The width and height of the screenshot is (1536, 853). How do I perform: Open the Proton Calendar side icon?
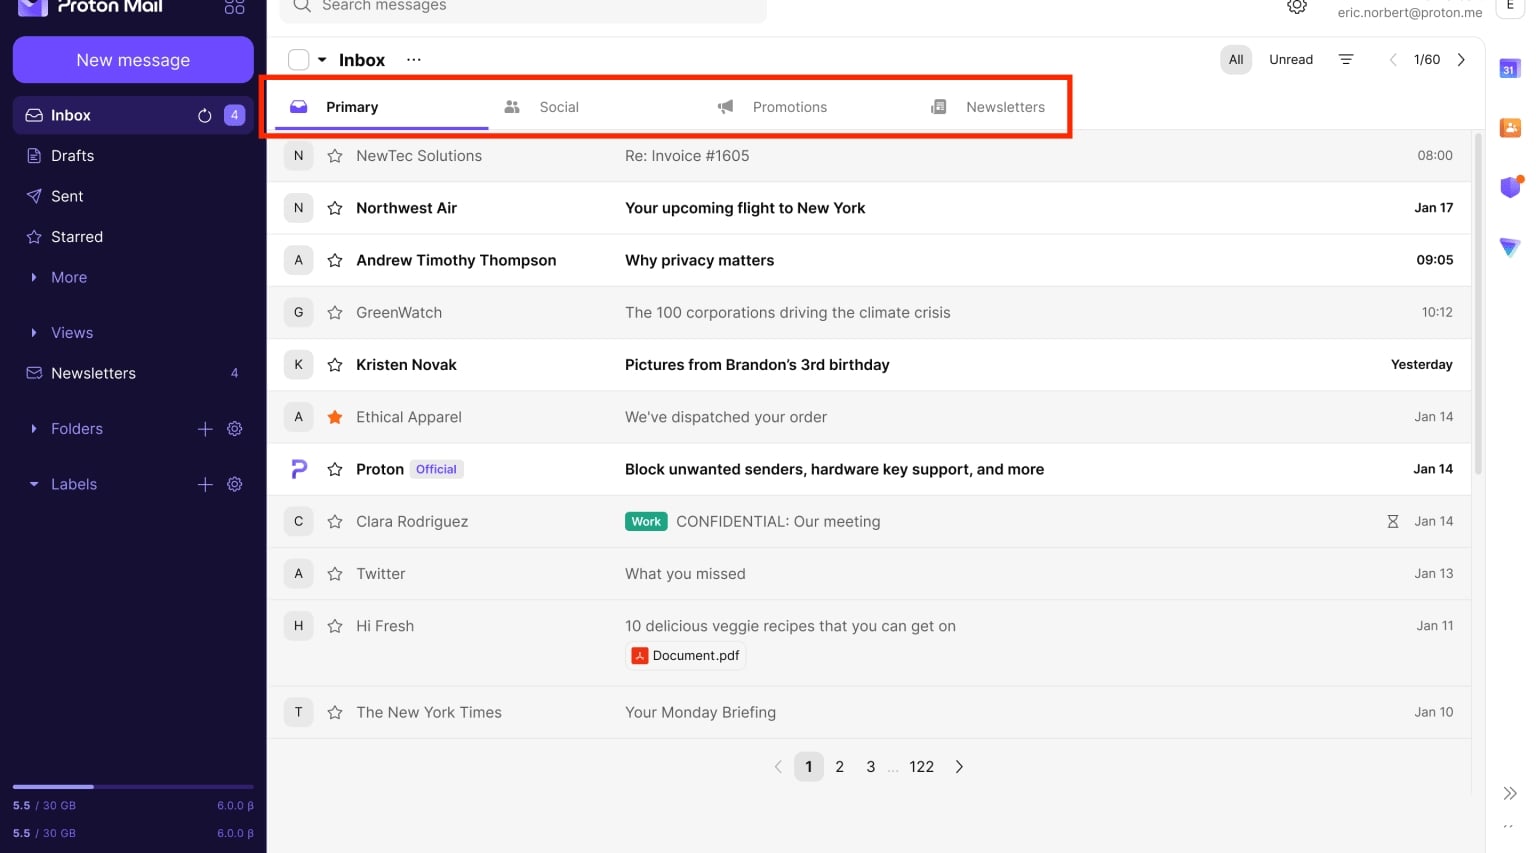point(1510,69)
